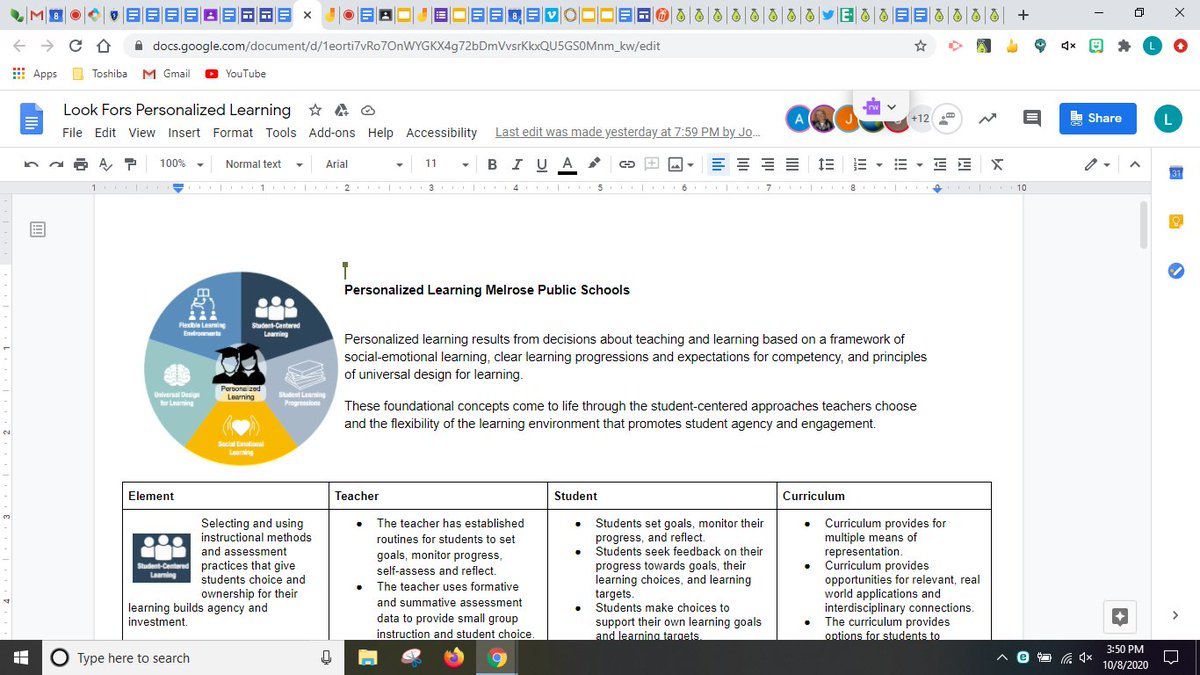Set left text alignment
This screenshot has height=675, width=1200.
719,164
